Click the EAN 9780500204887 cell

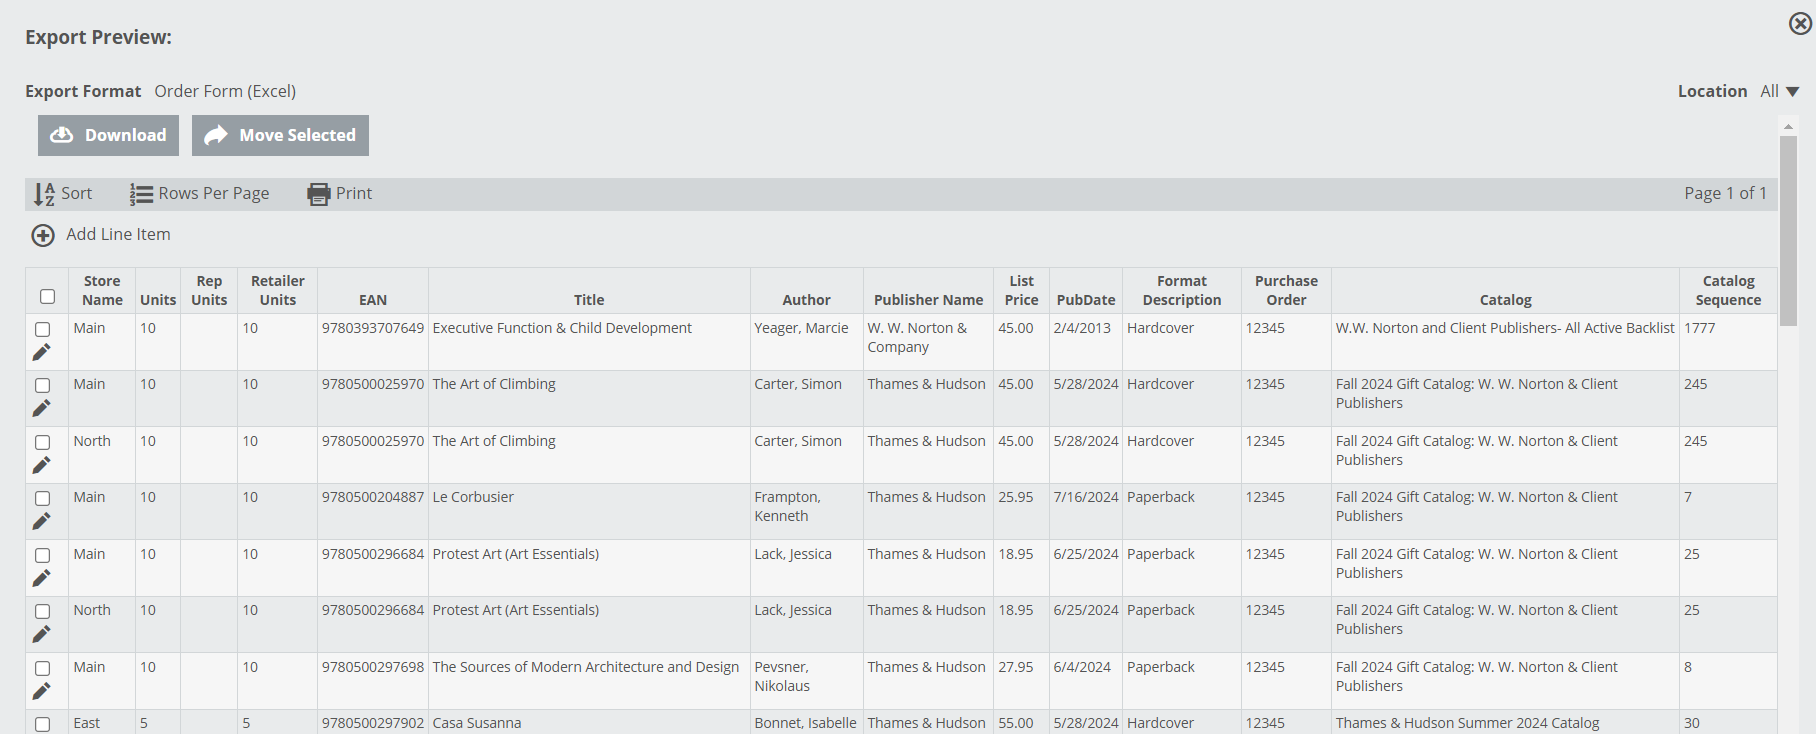point(372,497)
